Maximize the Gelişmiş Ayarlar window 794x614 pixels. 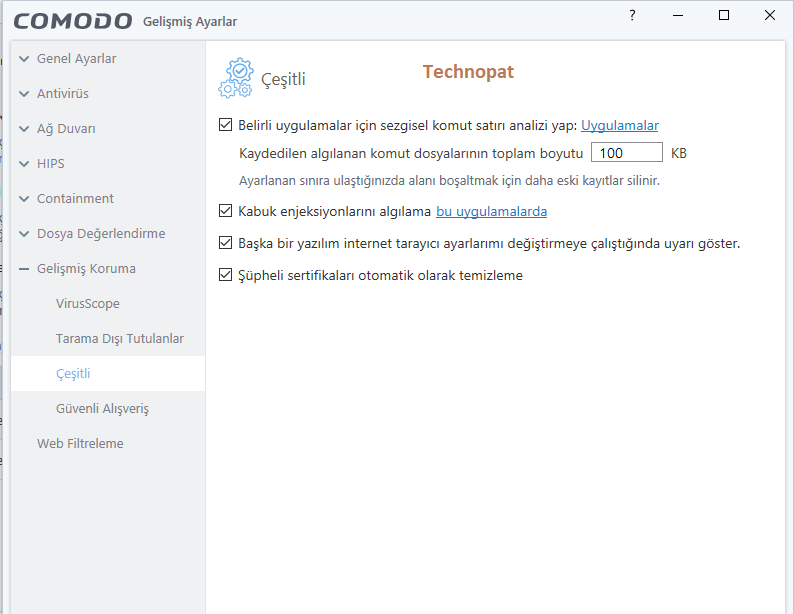tap(724, 15)
